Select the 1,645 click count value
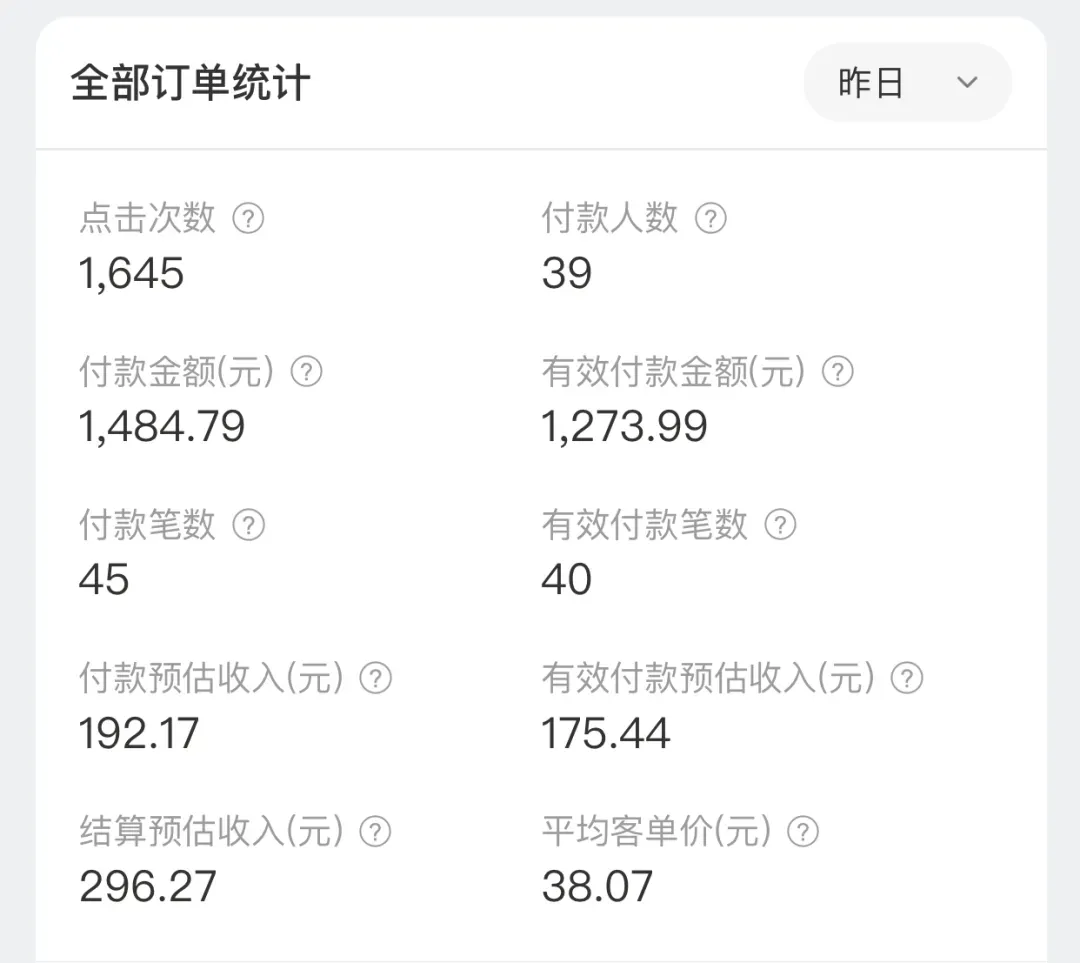The height and width of the screenshot is (963, 1080). [131, 273]
